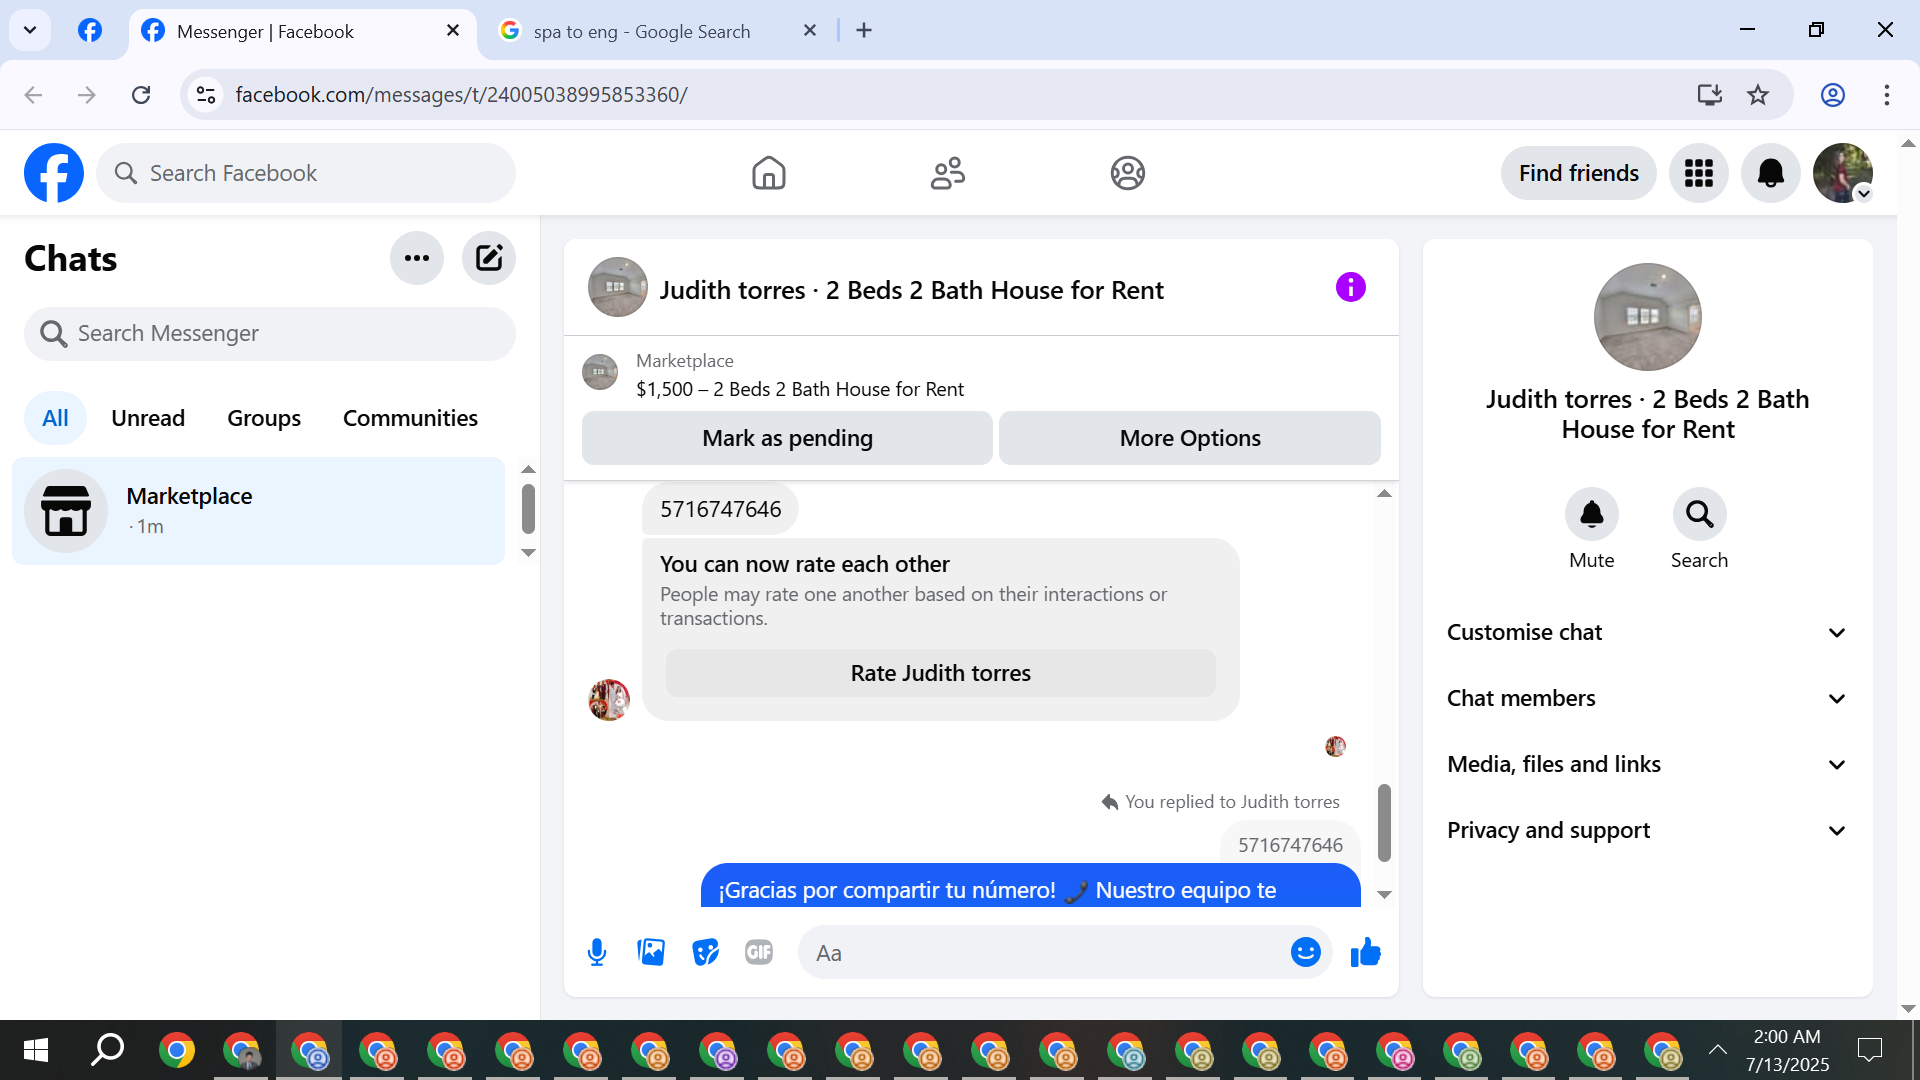Open the emoji picker smiley

1305,952
